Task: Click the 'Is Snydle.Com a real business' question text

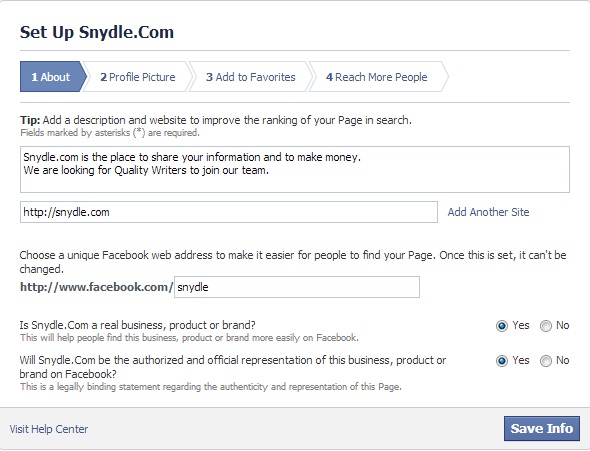Action: click(138, 325)
